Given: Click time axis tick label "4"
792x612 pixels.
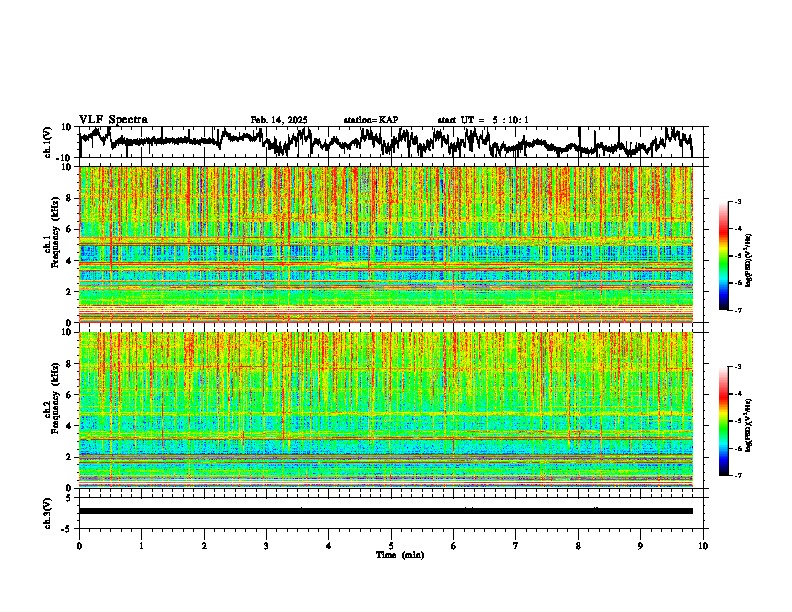Looking at the screenshot, I should click(328, 546).
